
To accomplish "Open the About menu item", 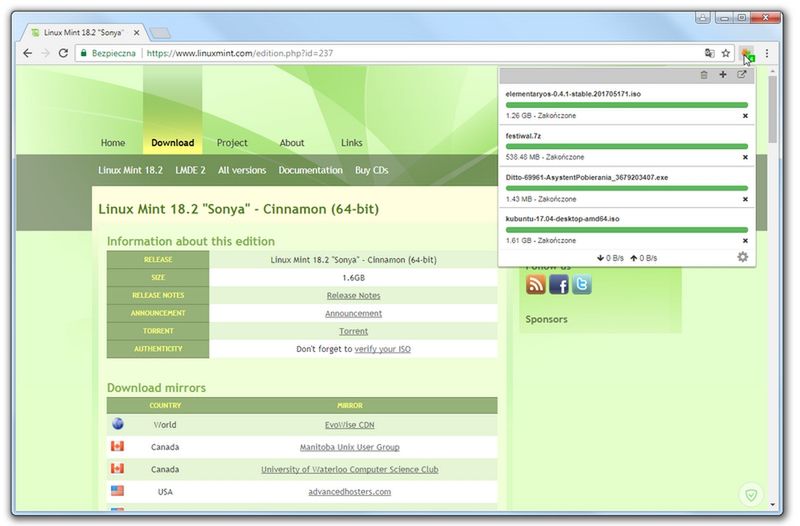I will (x=292, y=143).
